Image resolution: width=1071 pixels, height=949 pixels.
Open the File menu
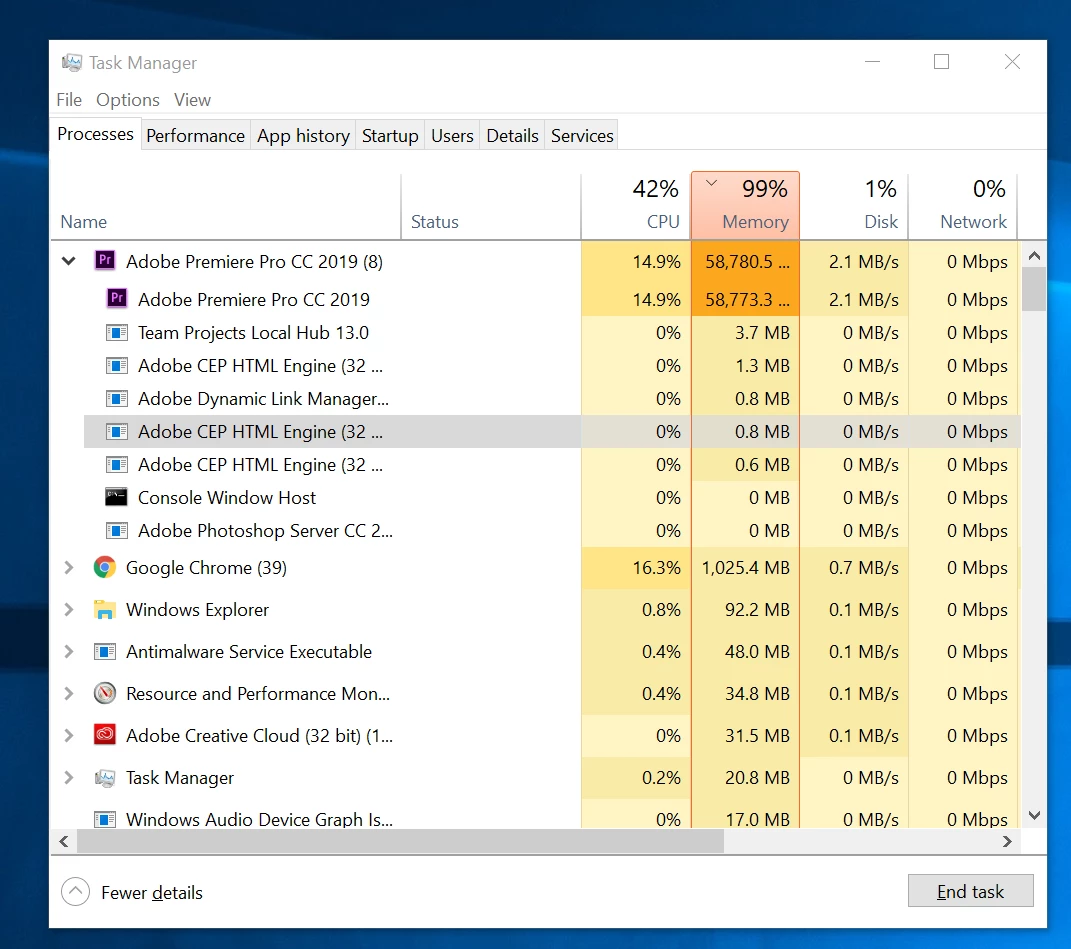[69, 100]
